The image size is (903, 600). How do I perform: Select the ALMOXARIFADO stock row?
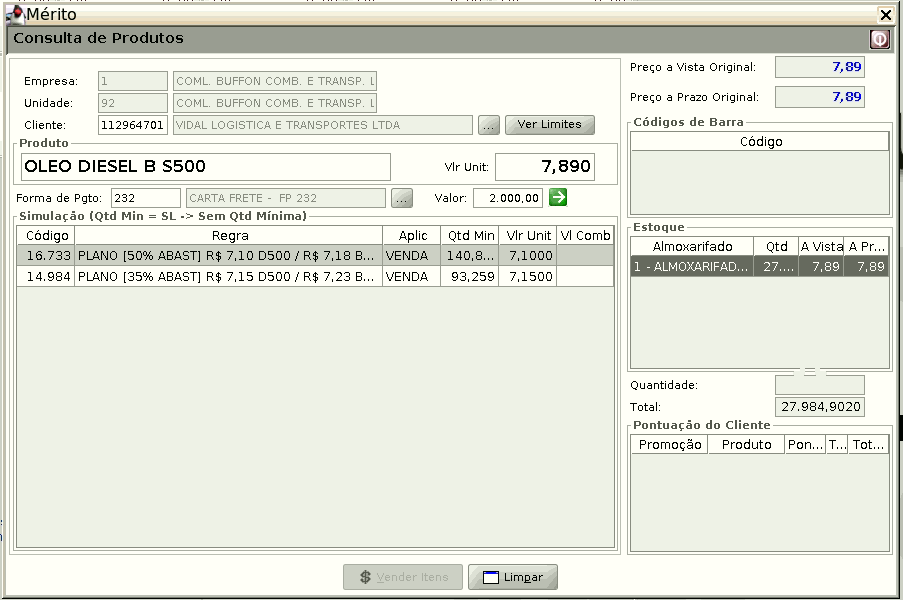[758, 266]
